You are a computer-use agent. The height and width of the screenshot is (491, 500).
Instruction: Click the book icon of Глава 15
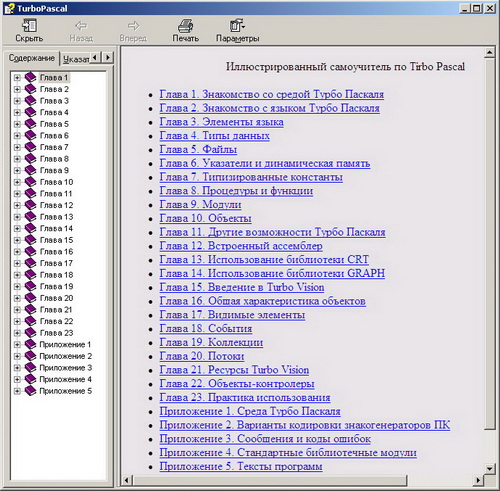(30, 240)
